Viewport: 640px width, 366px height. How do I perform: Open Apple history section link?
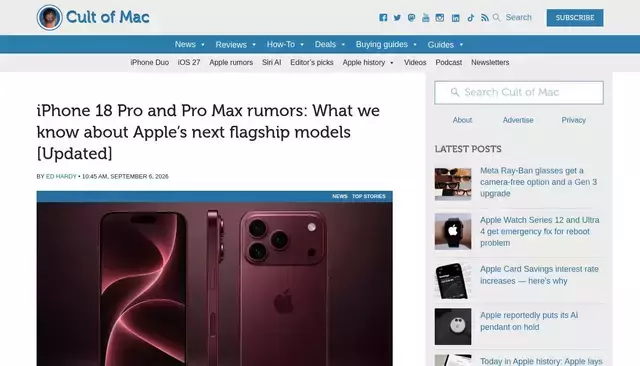click(x=364, y=62)
